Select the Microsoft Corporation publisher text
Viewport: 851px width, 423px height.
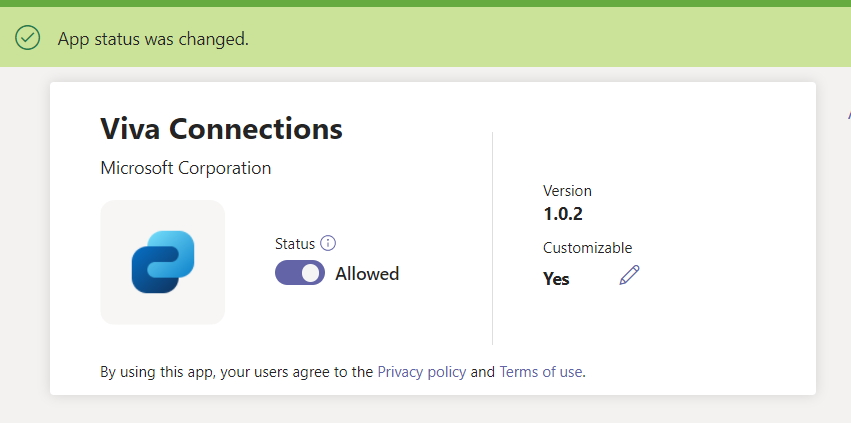186,168
